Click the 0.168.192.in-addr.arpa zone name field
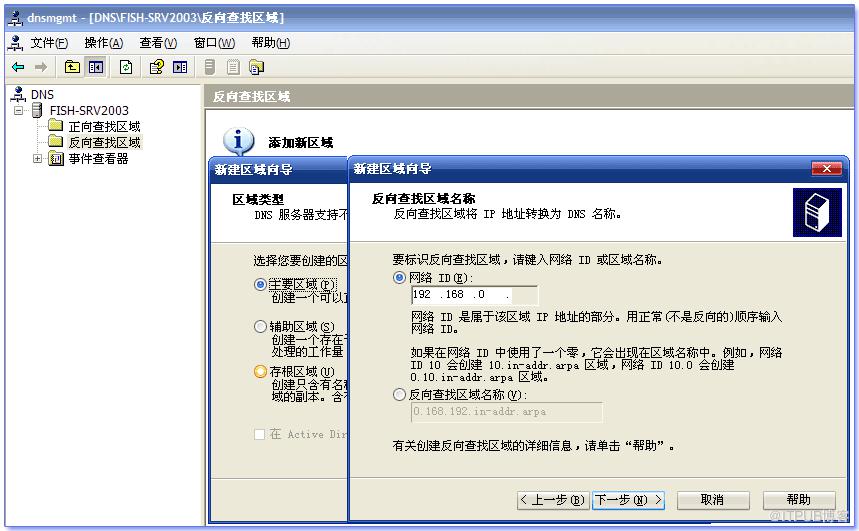859x531 pixels. (x=507, y=412)
